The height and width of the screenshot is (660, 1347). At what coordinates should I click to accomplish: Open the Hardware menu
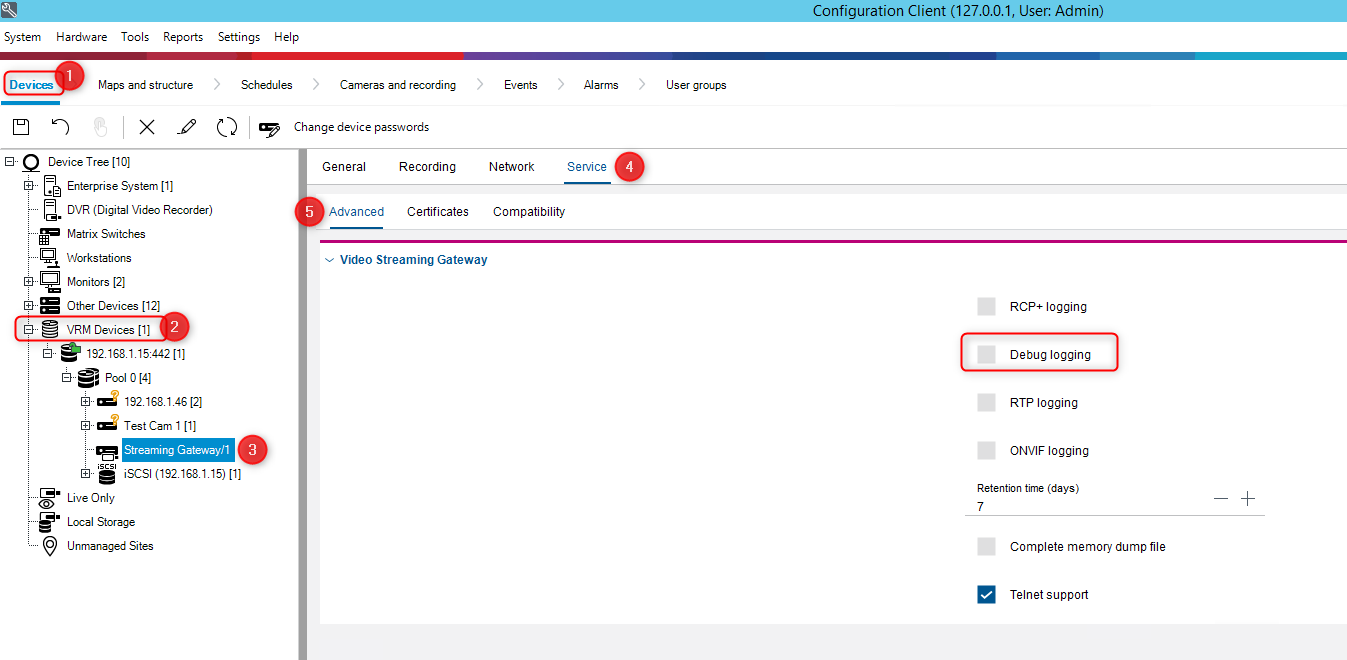81,37
